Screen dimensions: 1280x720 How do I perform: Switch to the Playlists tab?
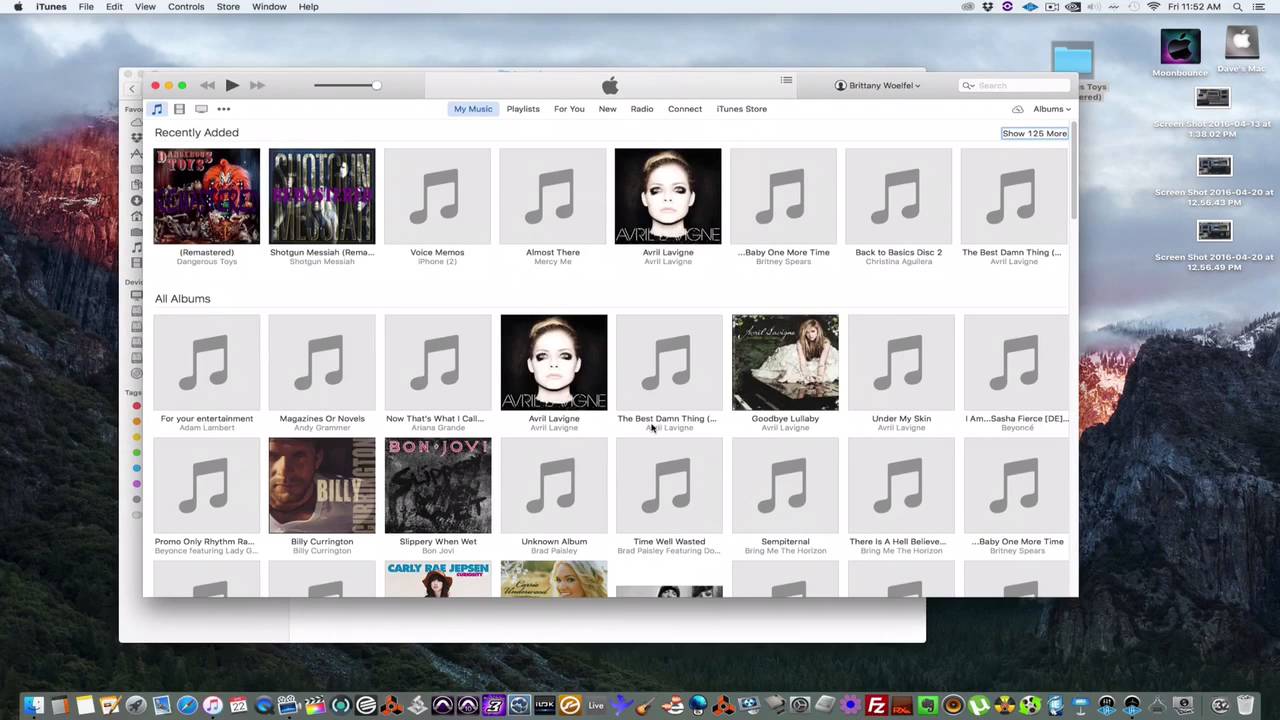tap(523, 109)
